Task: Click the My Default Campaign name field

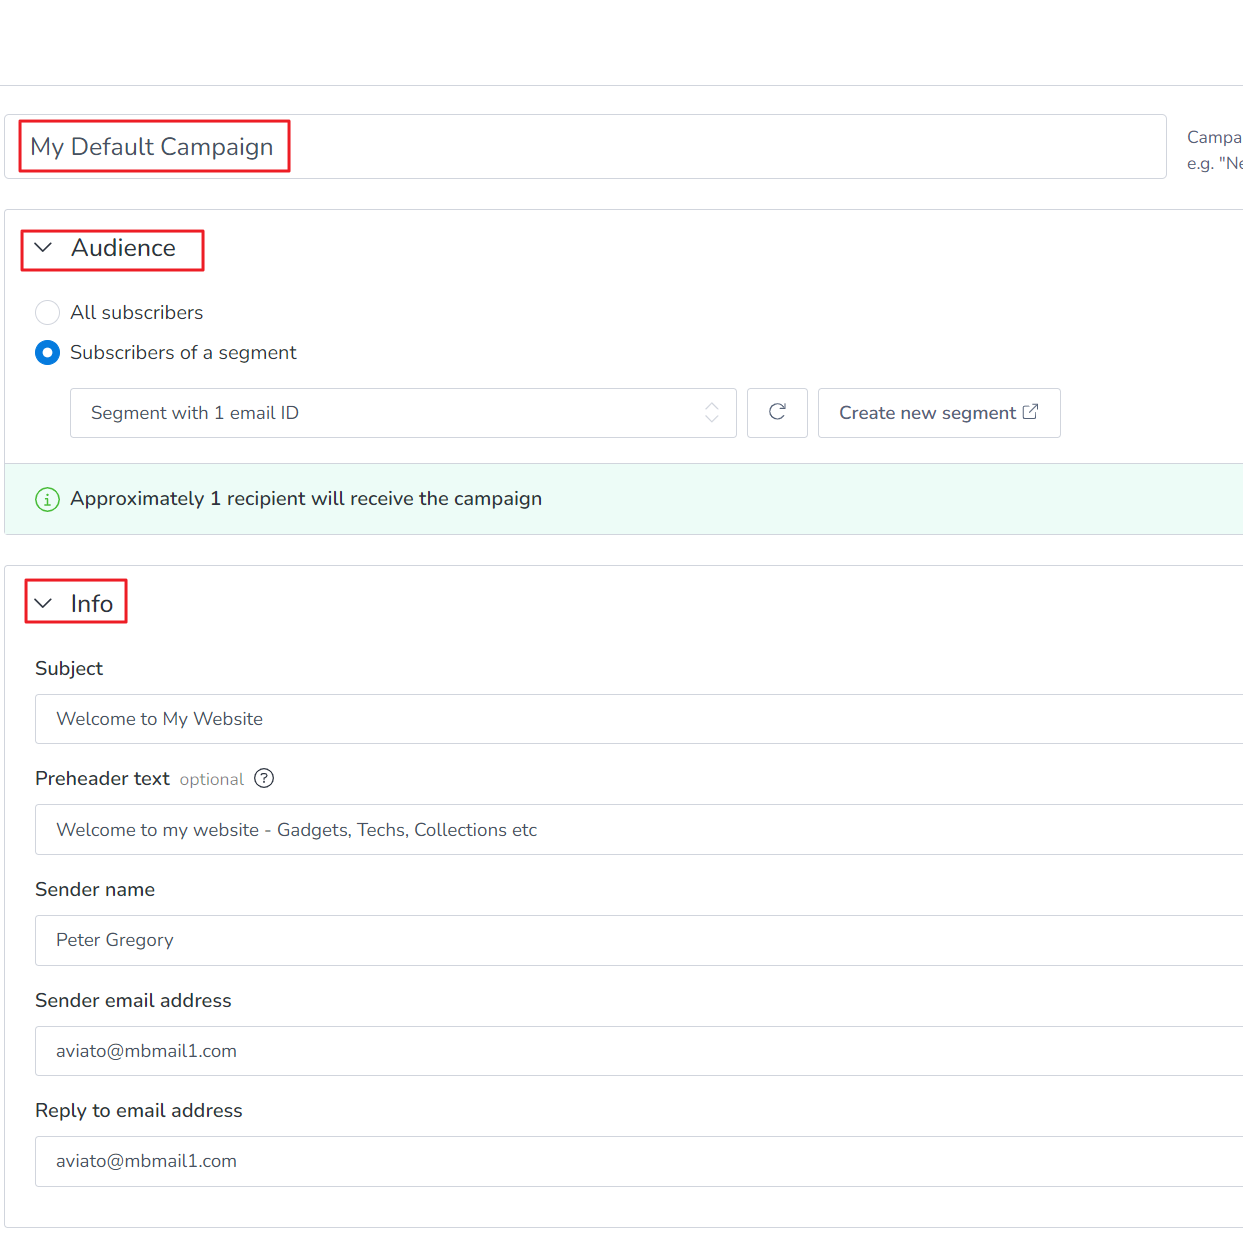Action: point(585,147)
